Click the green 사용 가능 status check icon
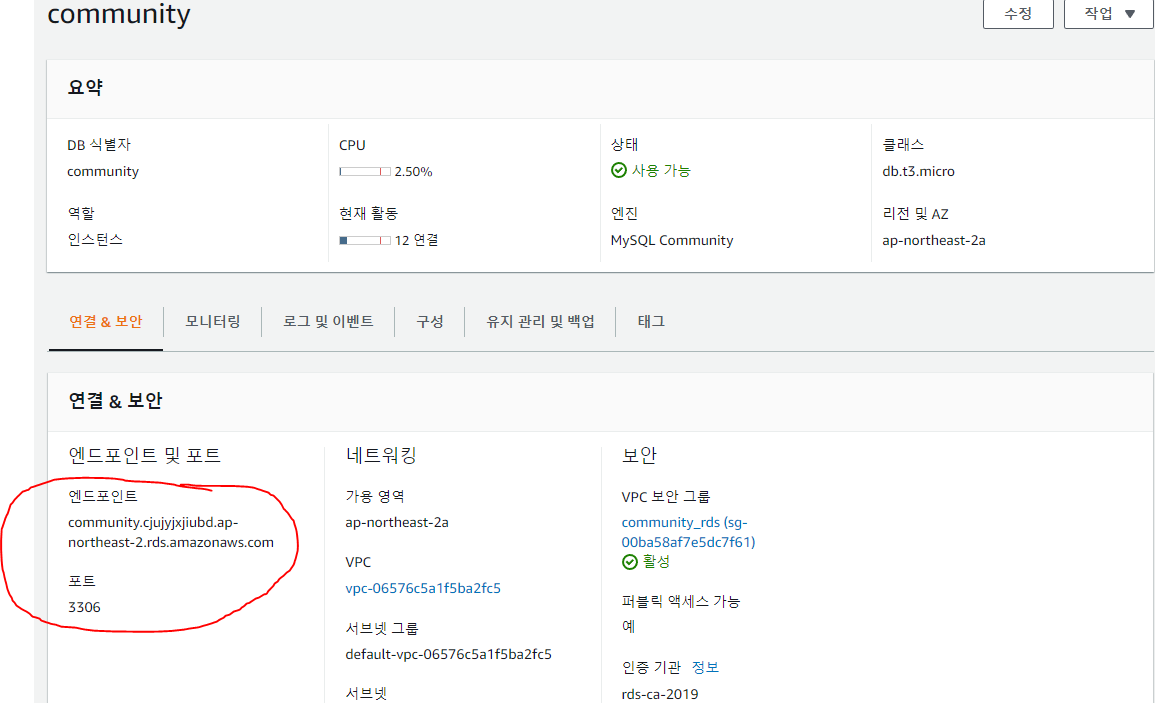This screenshot has height=703, width=1155. tap(619, 170)
